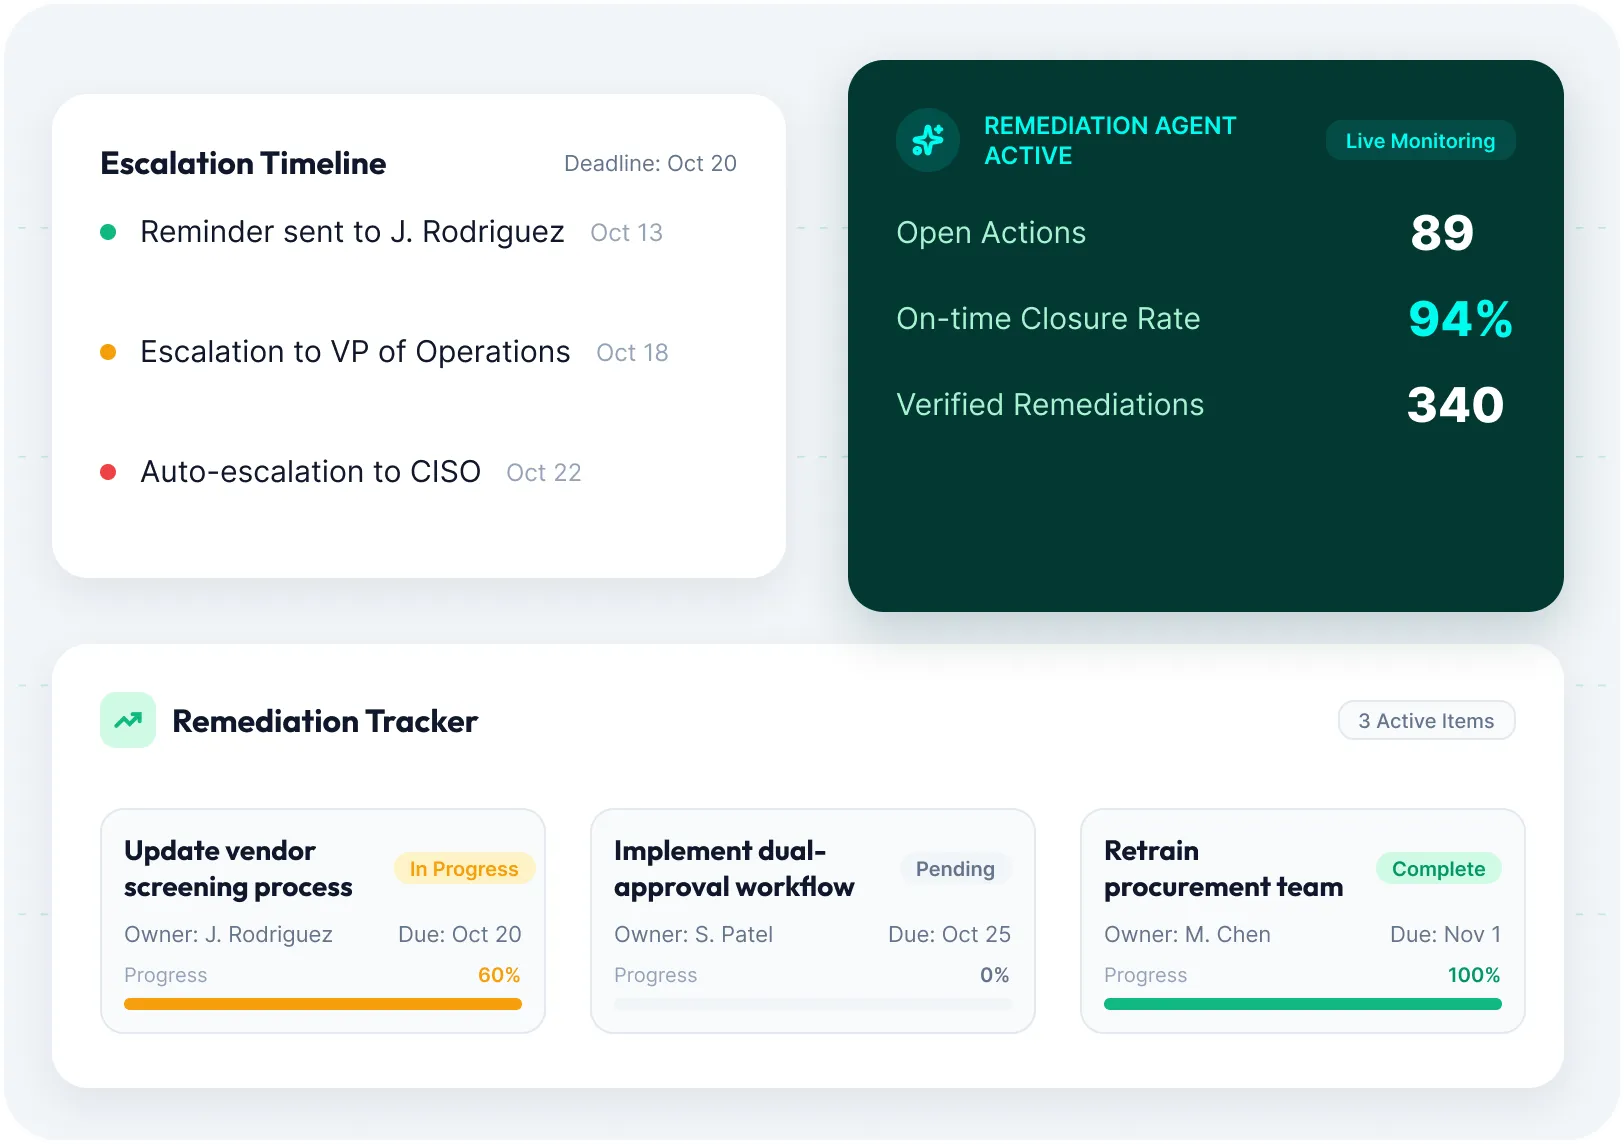Select Auto-escalation to CISO entry
The height and width of the screenshot is (1144, 1624).
pos(310,472)
